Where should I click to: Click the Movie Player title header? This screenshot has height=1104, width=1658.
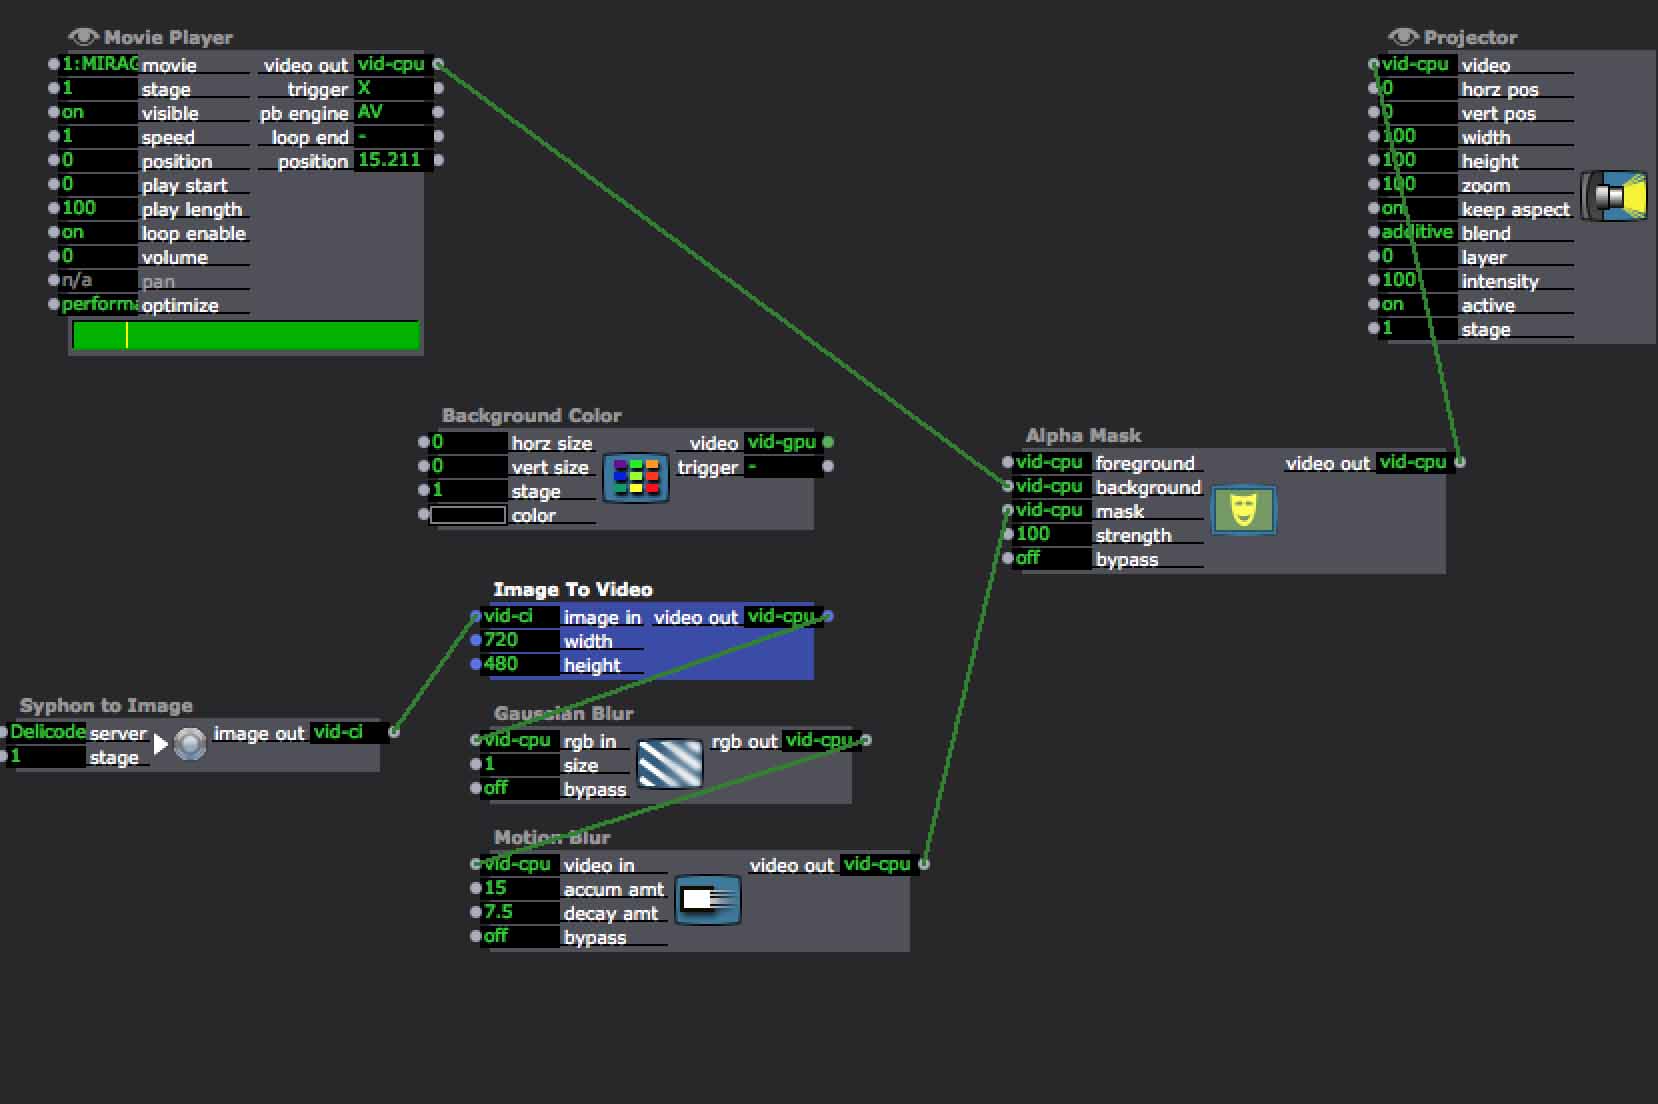click(168, 38)
